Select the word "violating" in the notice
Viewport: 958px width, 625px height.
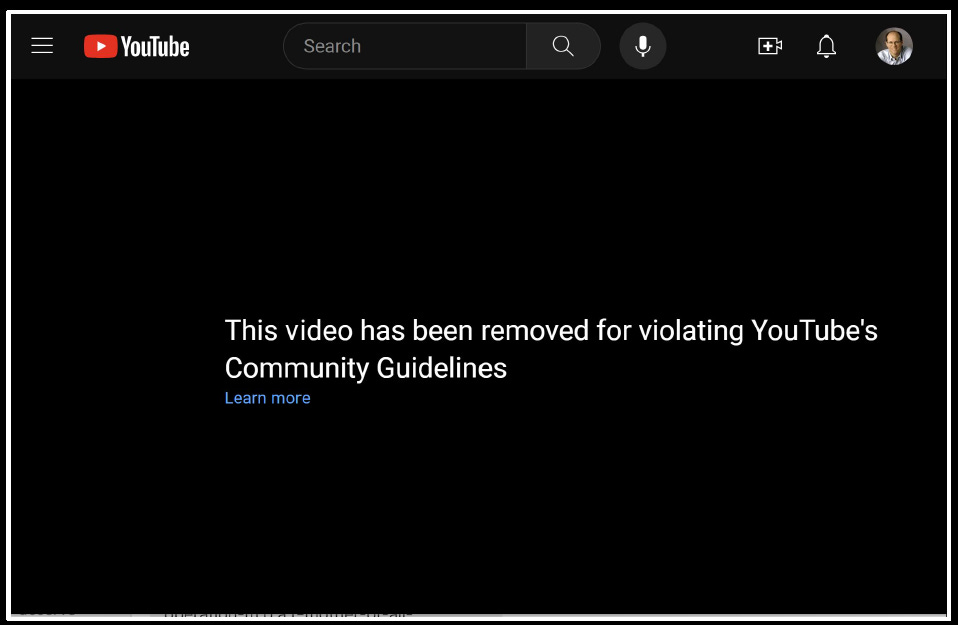point(691,331)
